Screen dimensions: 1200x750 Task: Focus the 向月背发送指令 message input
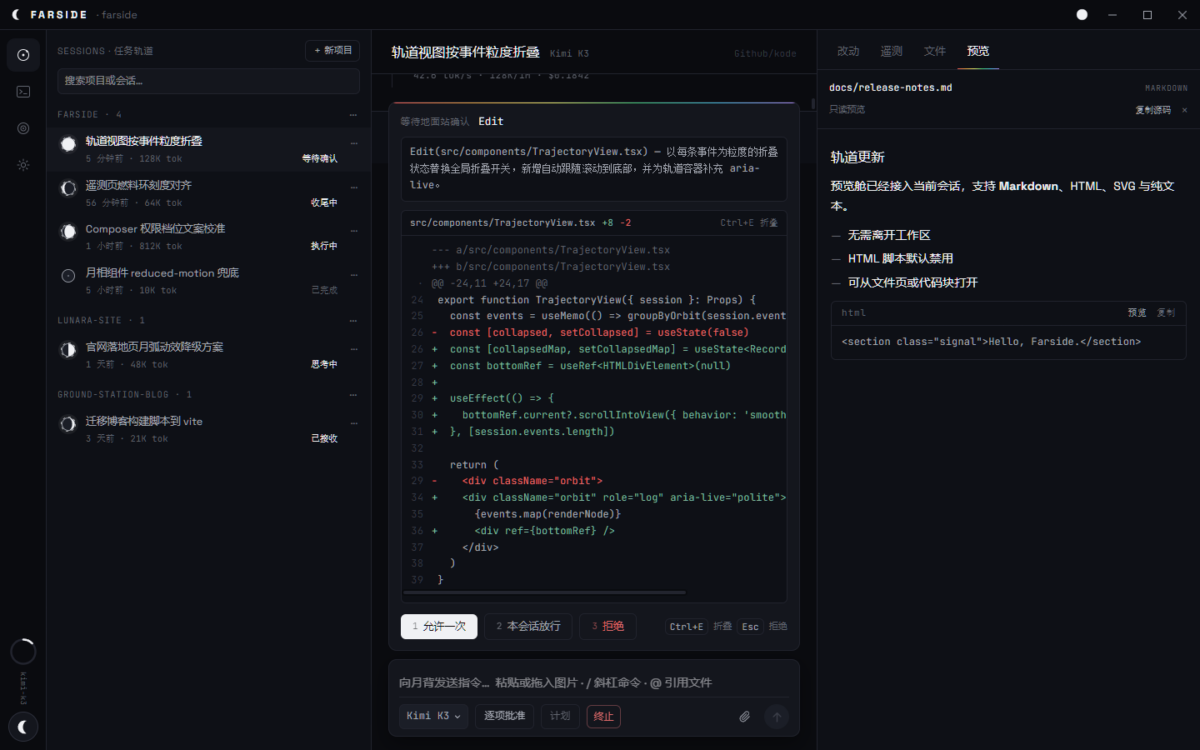(x=594, y=682)
